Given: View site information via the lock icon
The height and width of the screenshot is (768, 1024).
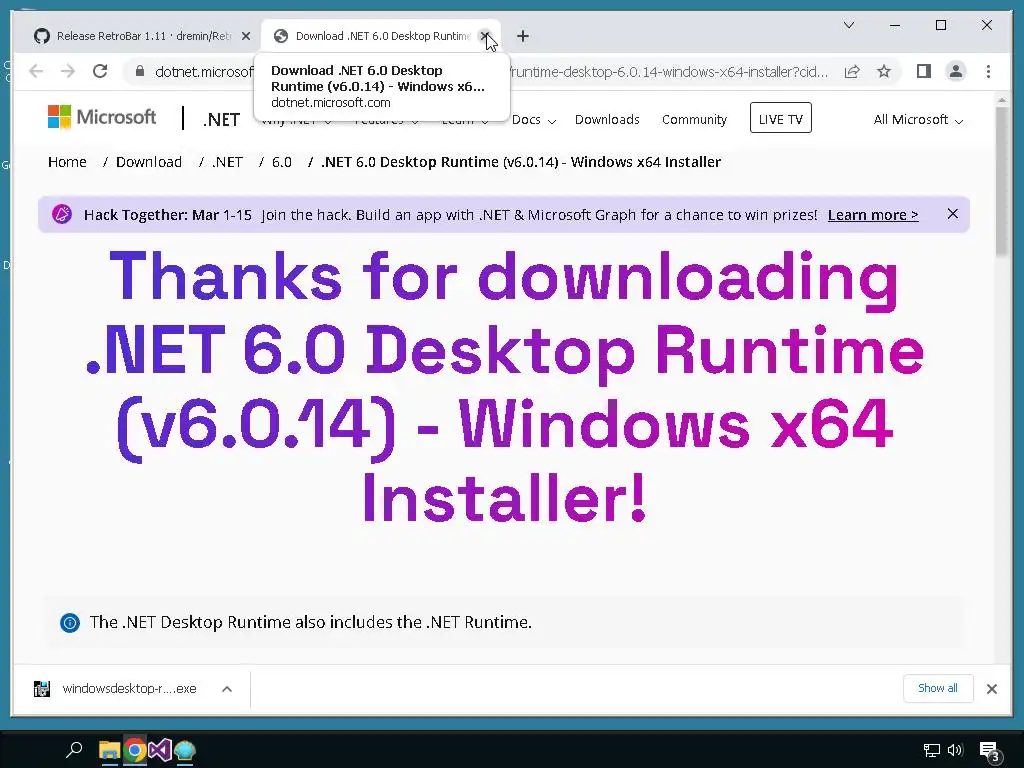Looking at the screenshot, I should tap(139, 71).
